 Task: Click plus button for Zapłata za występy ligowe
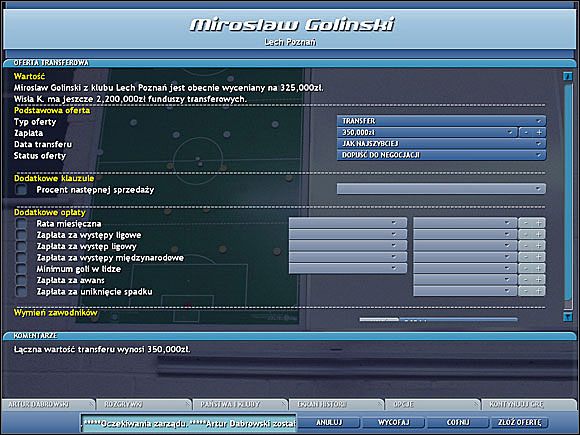[x=539, y=235]
